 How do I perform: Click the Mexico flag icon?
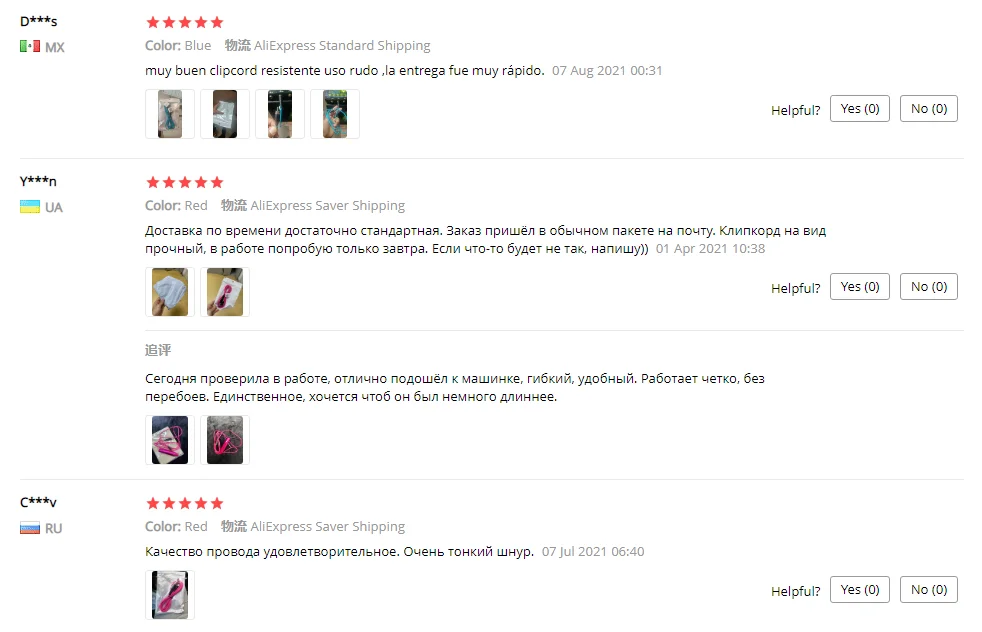(x=29, y=47)
